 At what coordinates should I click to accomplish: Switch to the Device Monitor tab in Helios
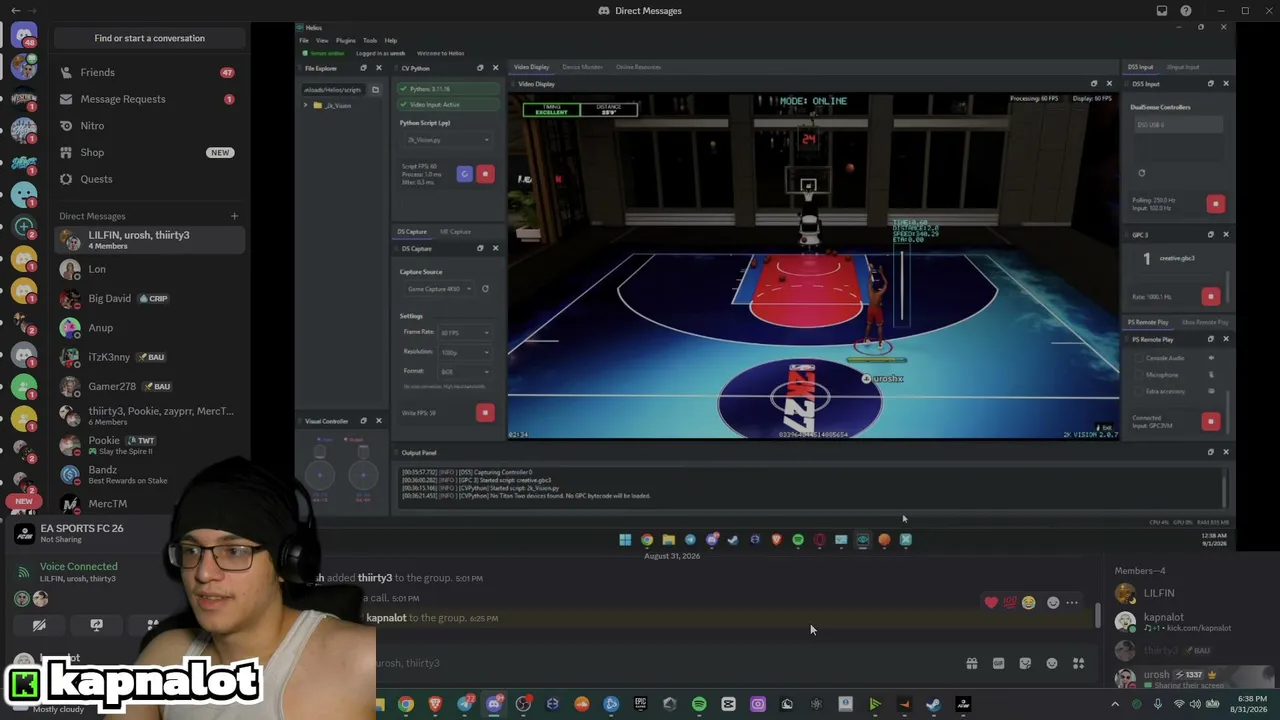click(582, 67)
